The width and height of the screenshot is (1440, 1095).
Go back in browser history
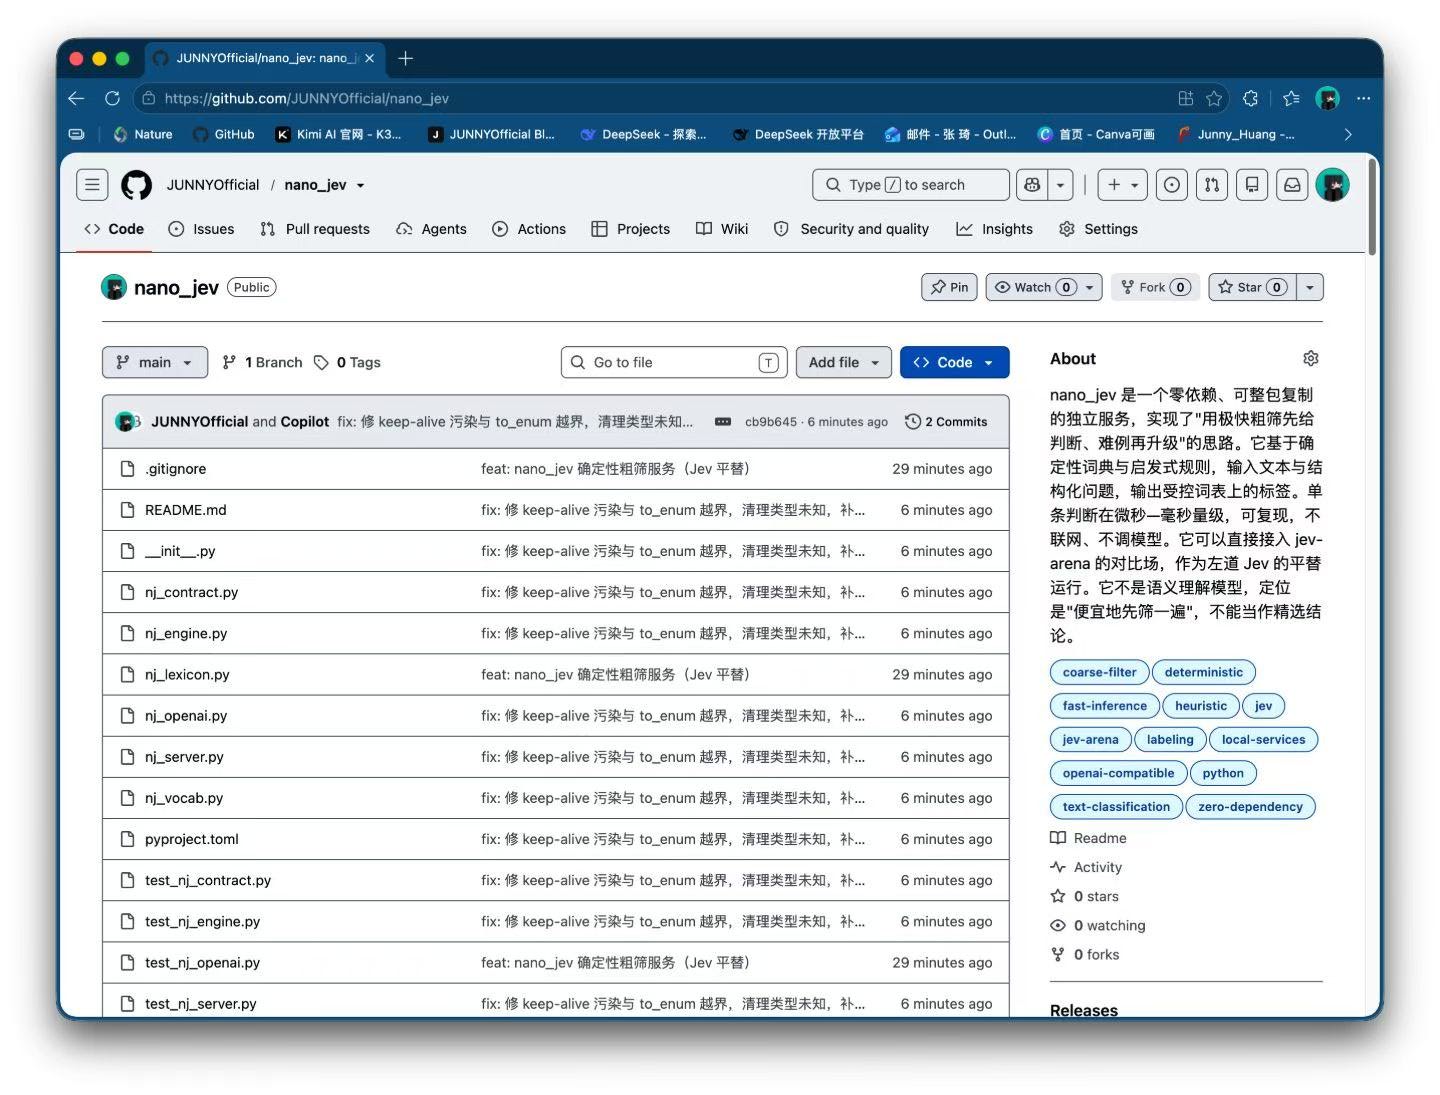click(76, 98)
